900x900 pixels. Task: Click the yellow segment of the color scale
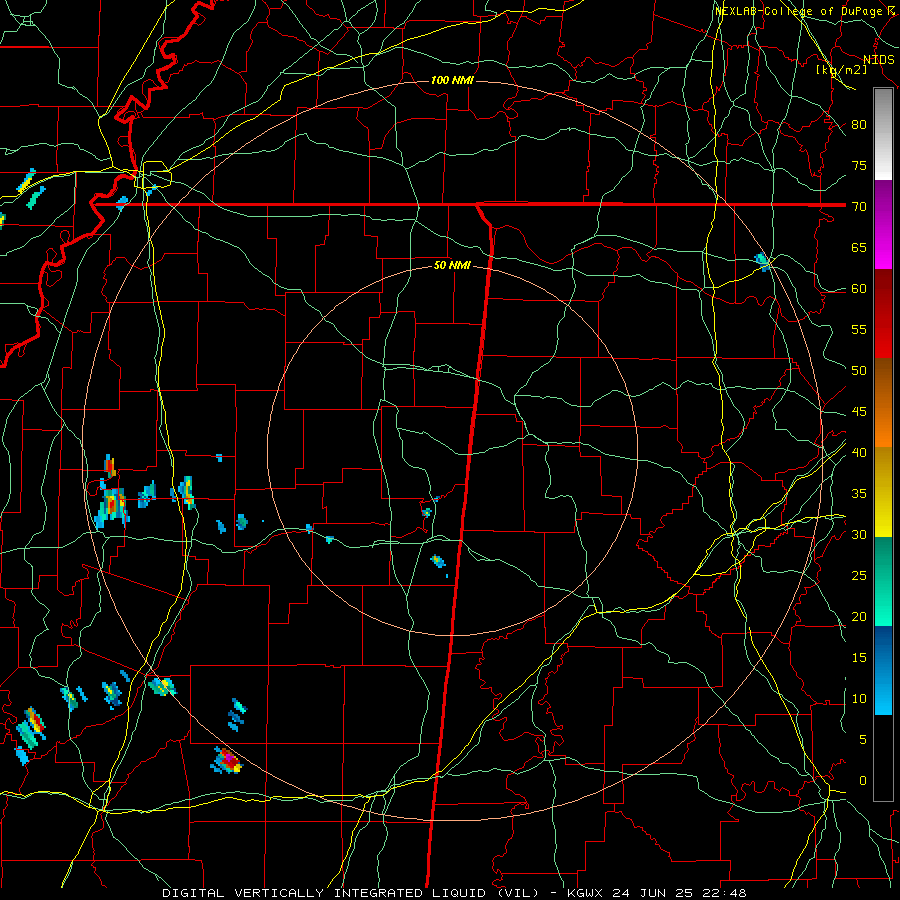[883, 492]
